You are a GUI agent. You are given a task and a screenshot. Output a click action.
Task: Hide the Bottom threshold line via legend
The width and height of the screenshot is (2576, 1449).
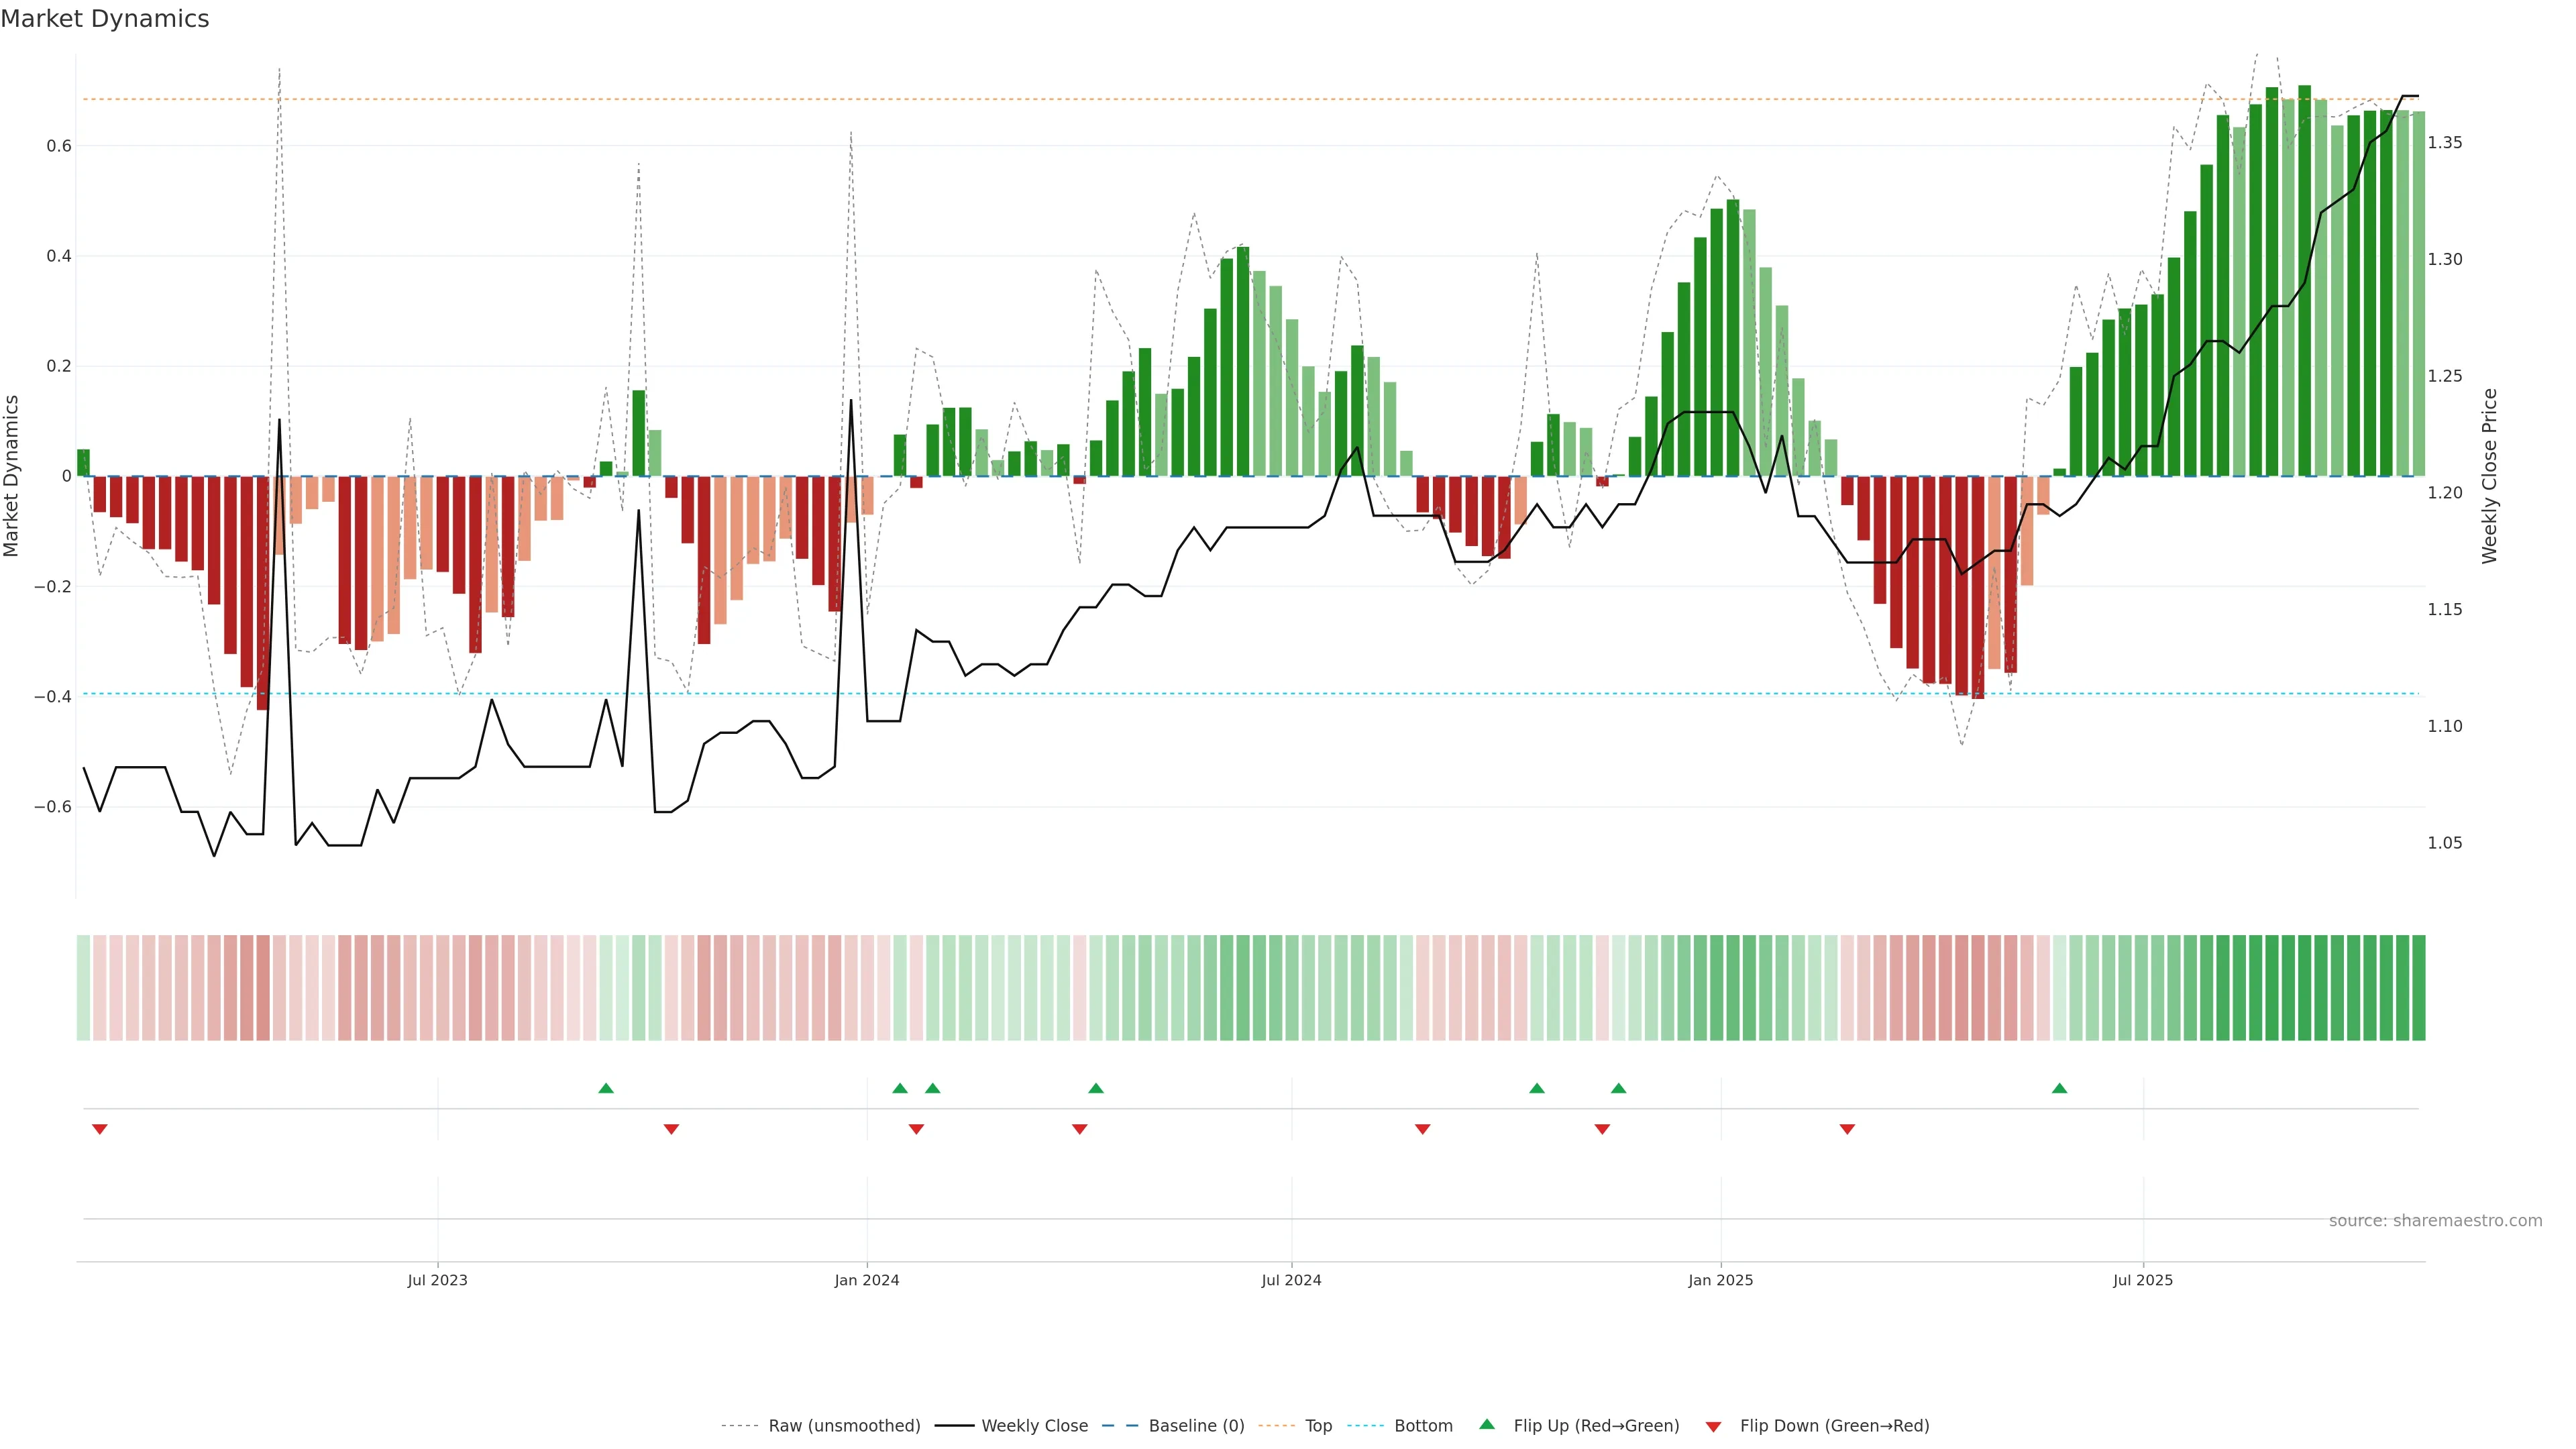1423,1426
